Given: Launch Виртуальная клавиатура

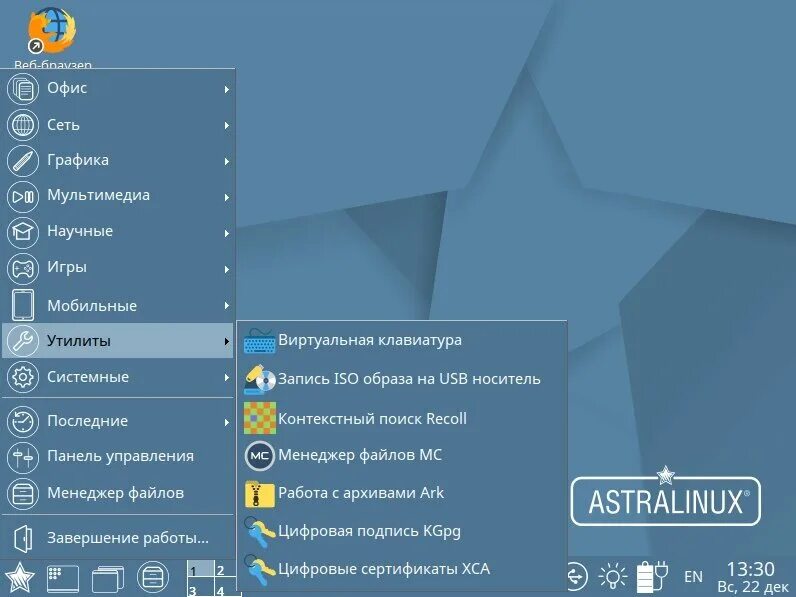Looking at the screenshot, I should [402, 340].
